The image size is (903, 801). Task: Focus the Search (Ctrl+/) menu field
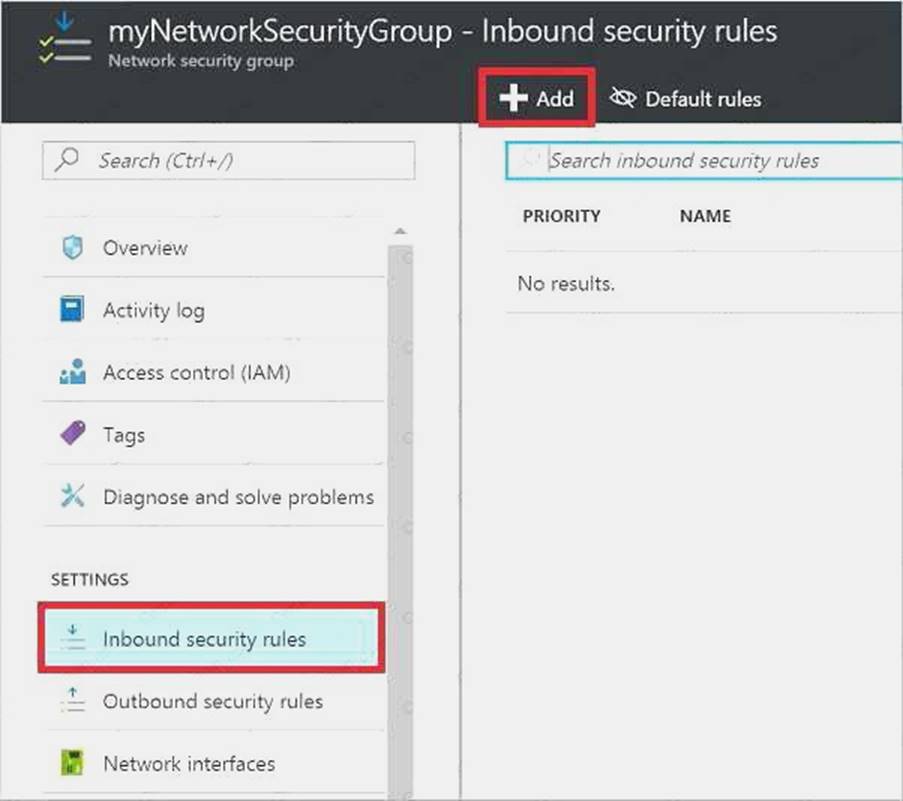coord(229,160)
